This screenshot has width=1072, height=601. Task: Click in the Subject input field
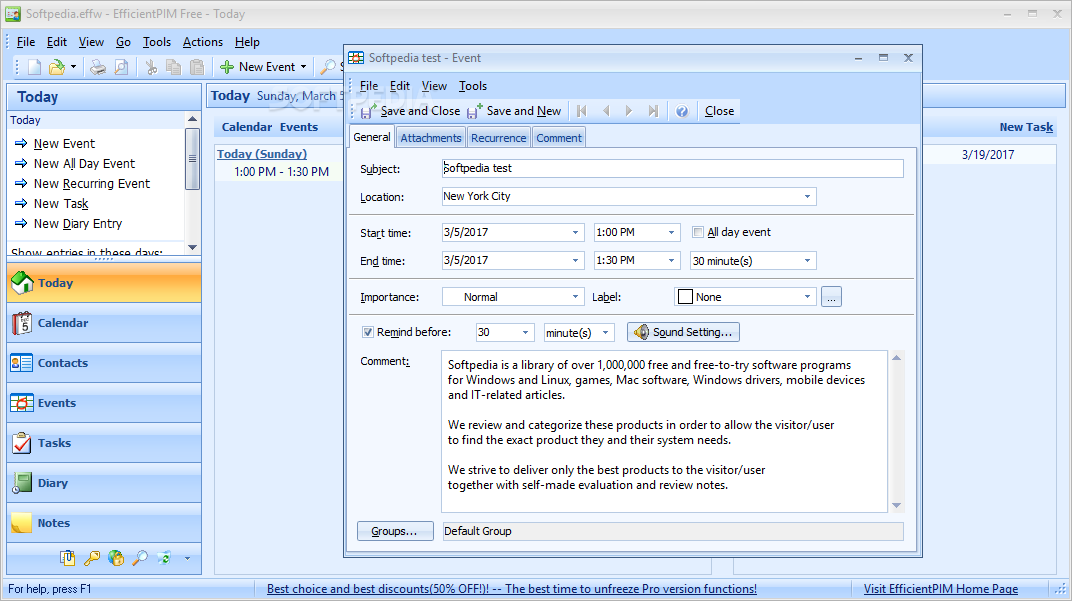click(x=673, y=168)
